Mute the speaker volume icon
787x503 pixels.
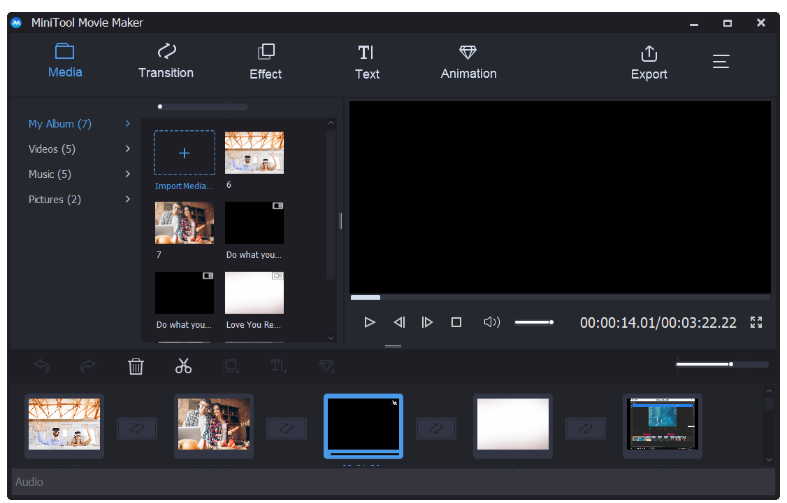(491, 322)
